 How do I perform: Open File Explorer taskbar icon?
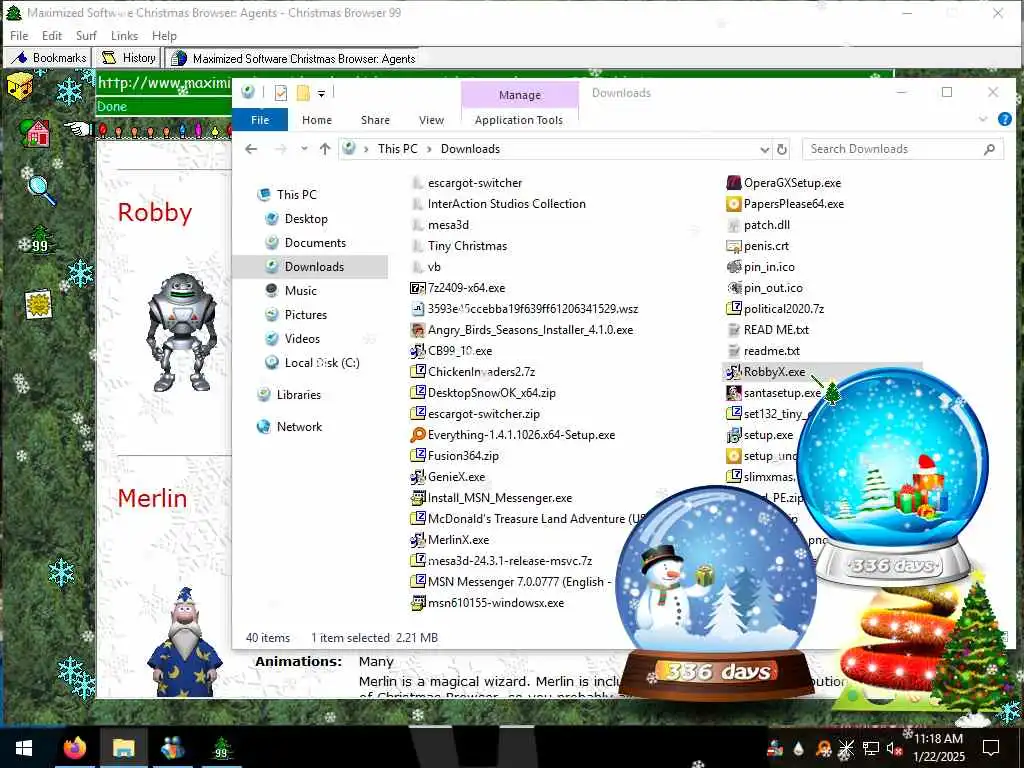coord(123,748)
